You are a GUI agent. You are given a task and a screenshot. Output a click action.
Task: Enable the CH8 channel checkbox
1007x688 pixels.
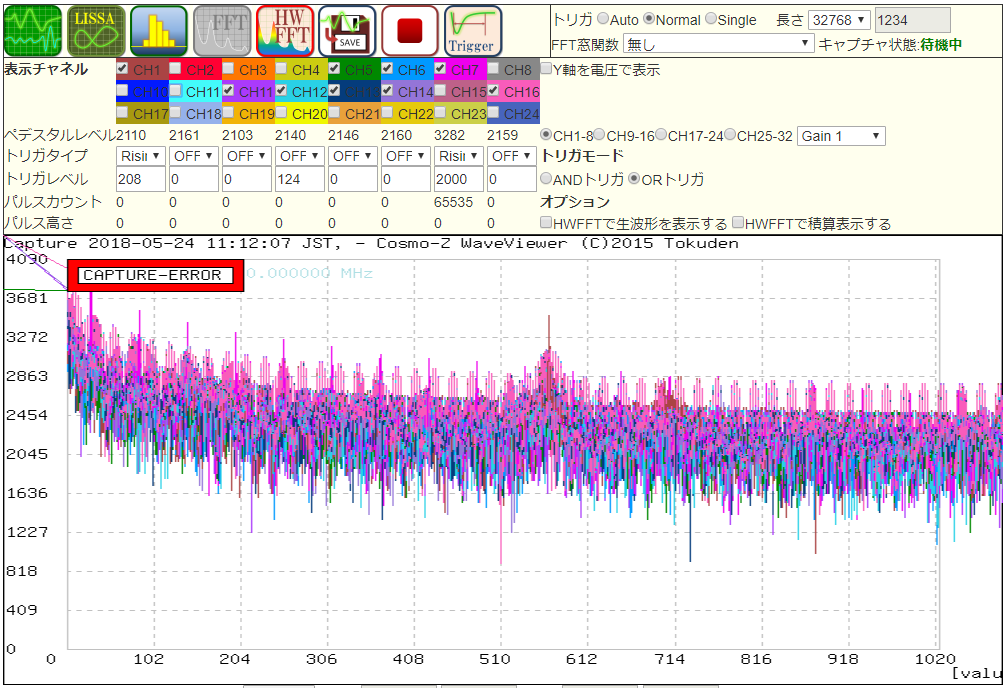pos(494,69)
